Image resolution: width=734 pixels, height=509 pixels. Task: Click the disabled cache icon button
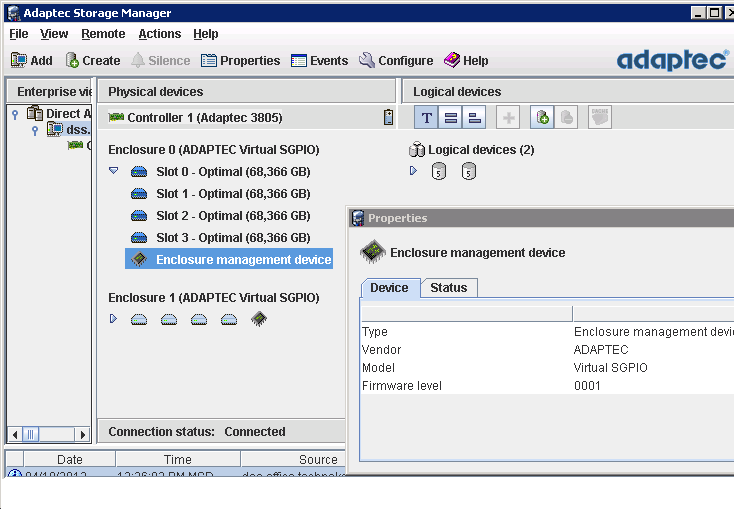[x=600, y=117]
